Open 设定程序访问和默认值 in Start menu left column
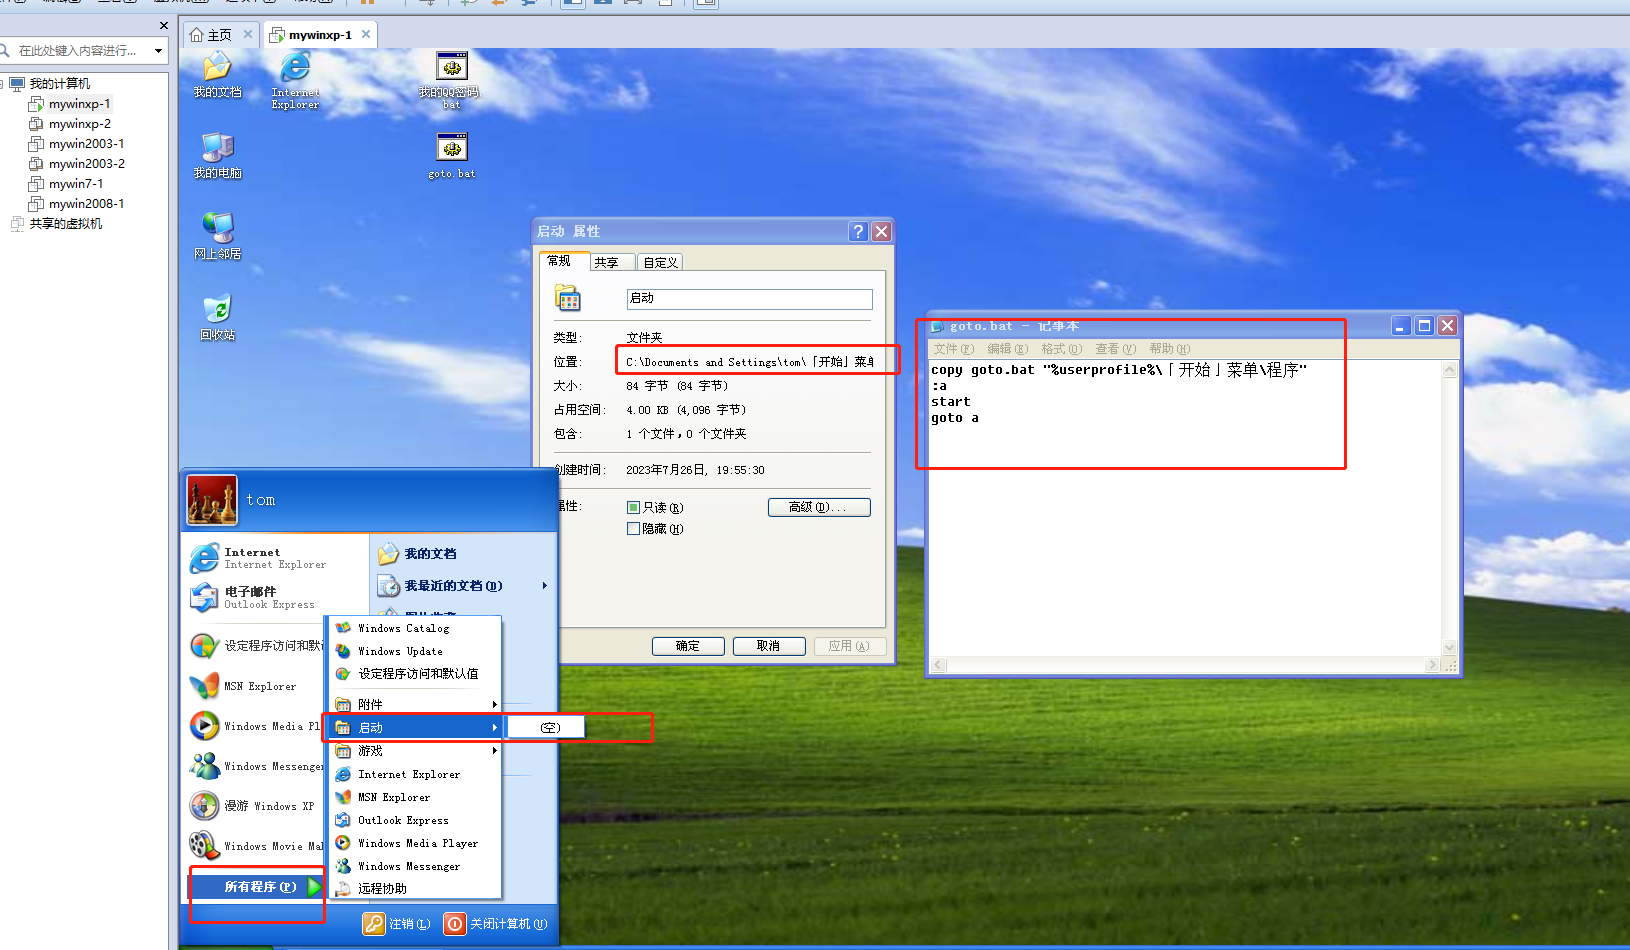The width and height of the screenshot is (1630, 950). tap(257, 646)
